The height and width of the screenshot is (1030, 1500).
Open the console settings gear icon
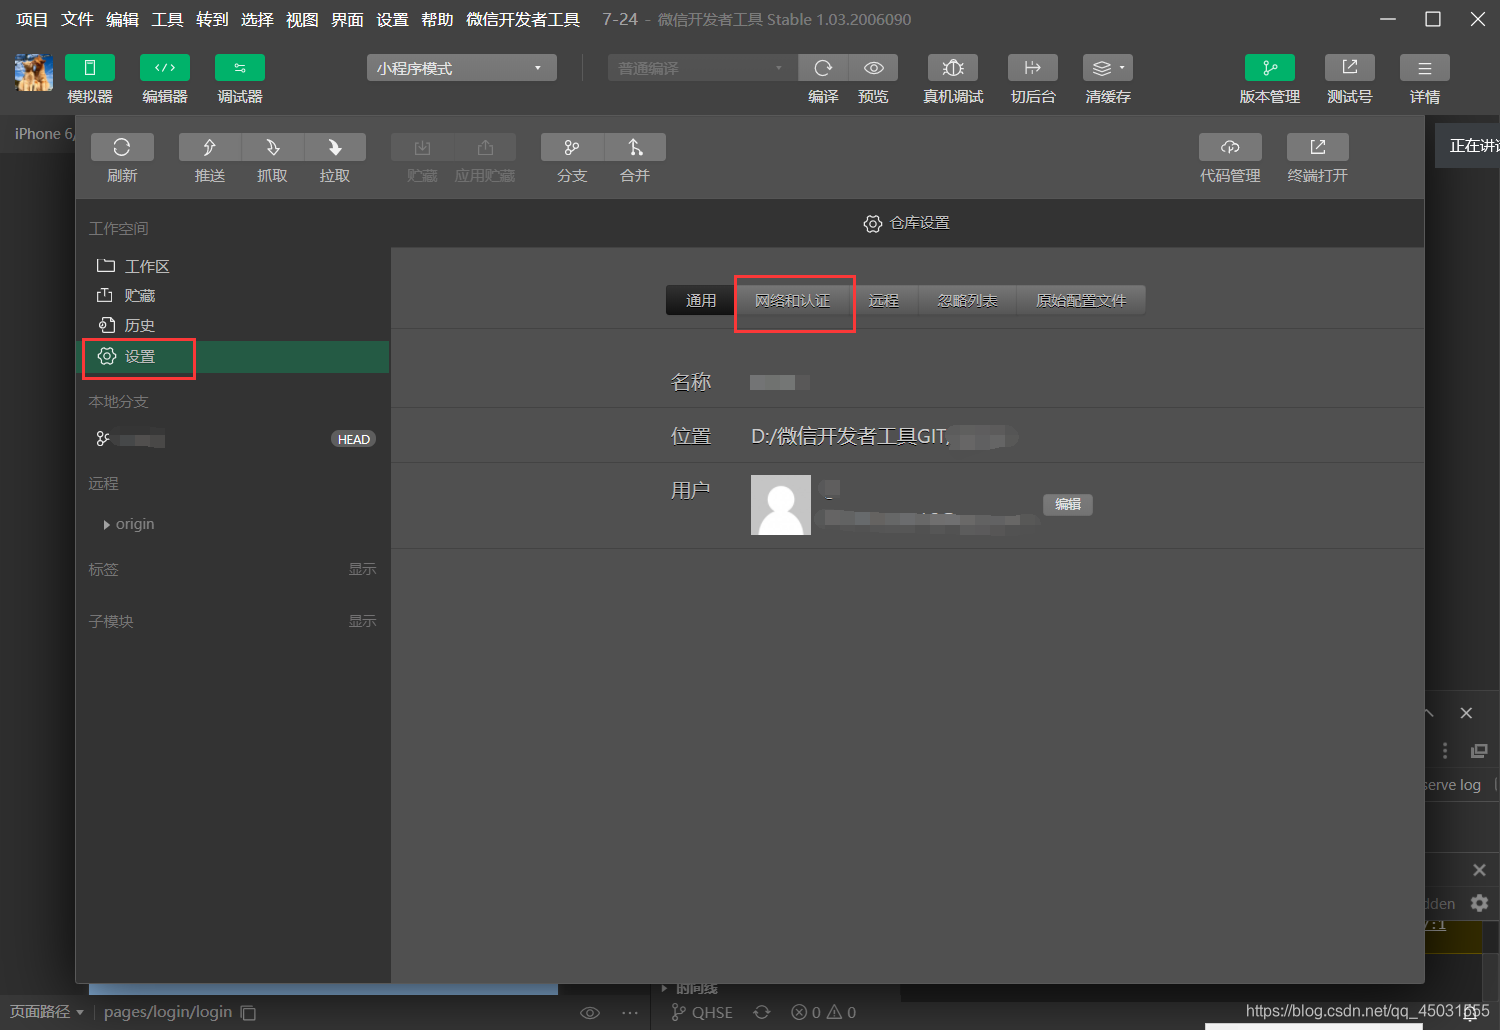(x=1479, y=903)
